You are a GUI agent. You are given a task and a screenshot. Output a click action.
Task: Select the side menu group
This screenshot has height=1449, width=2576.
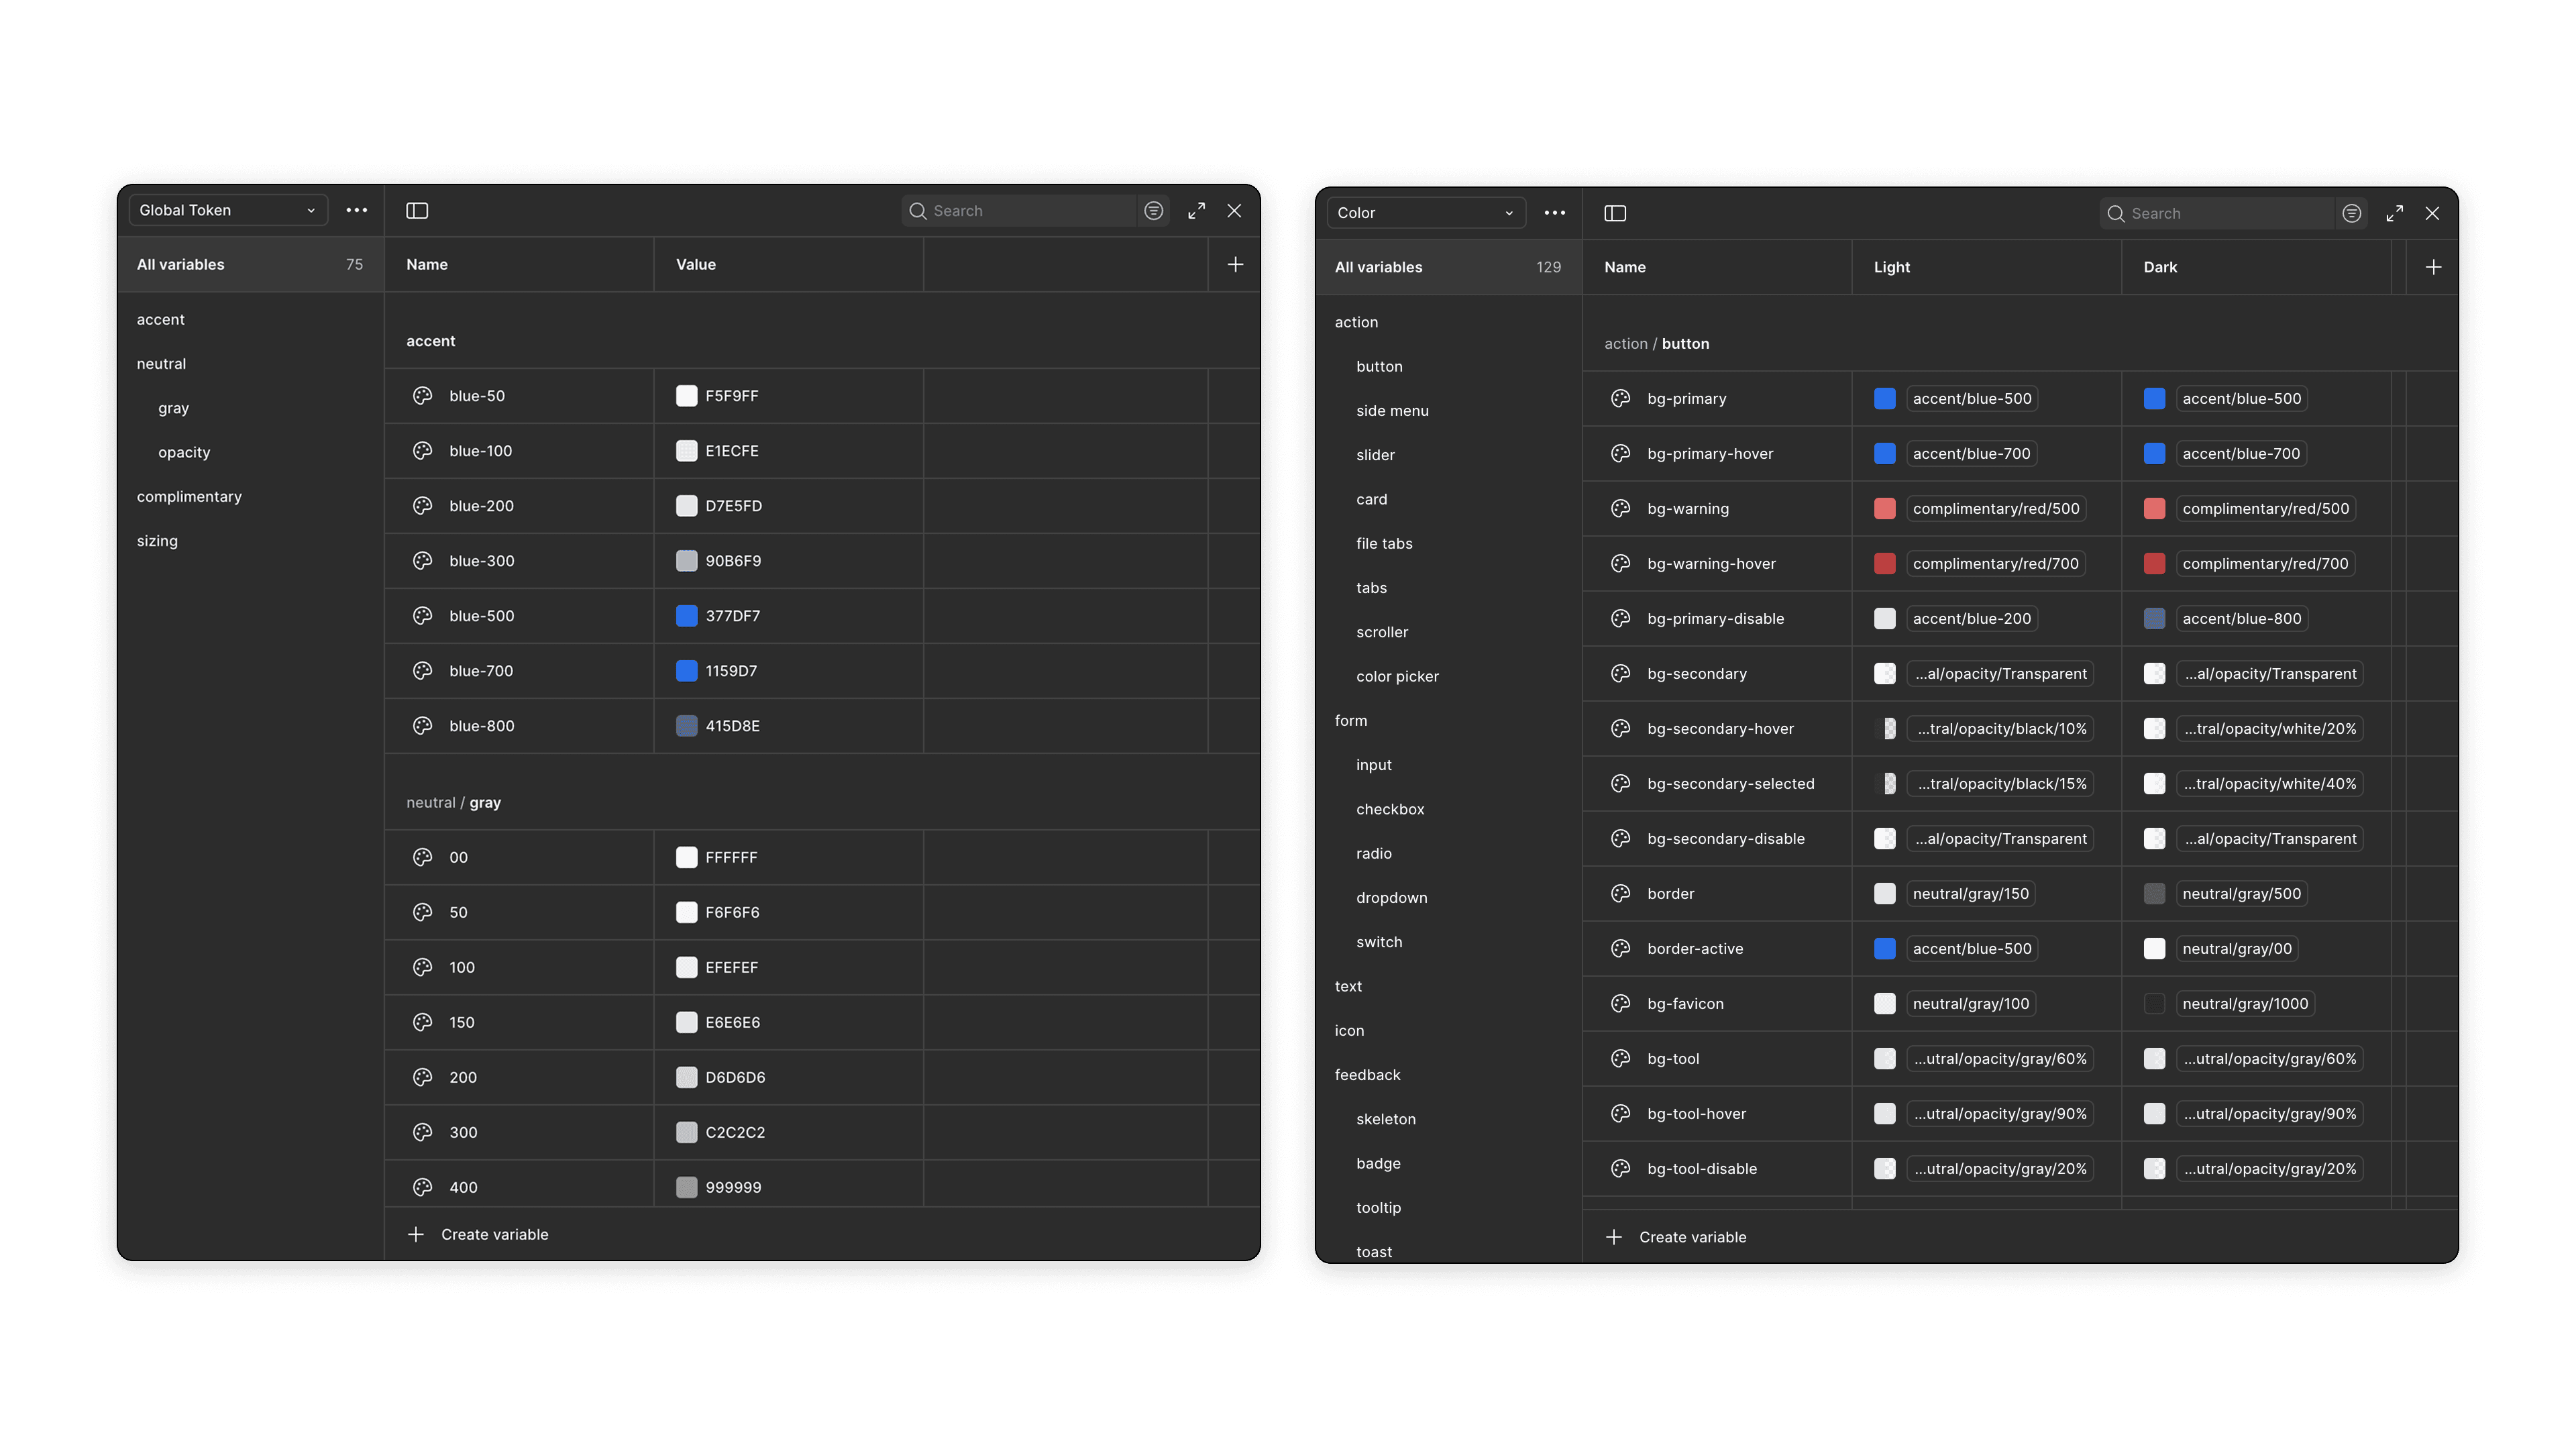click(x=1392, y=410)
